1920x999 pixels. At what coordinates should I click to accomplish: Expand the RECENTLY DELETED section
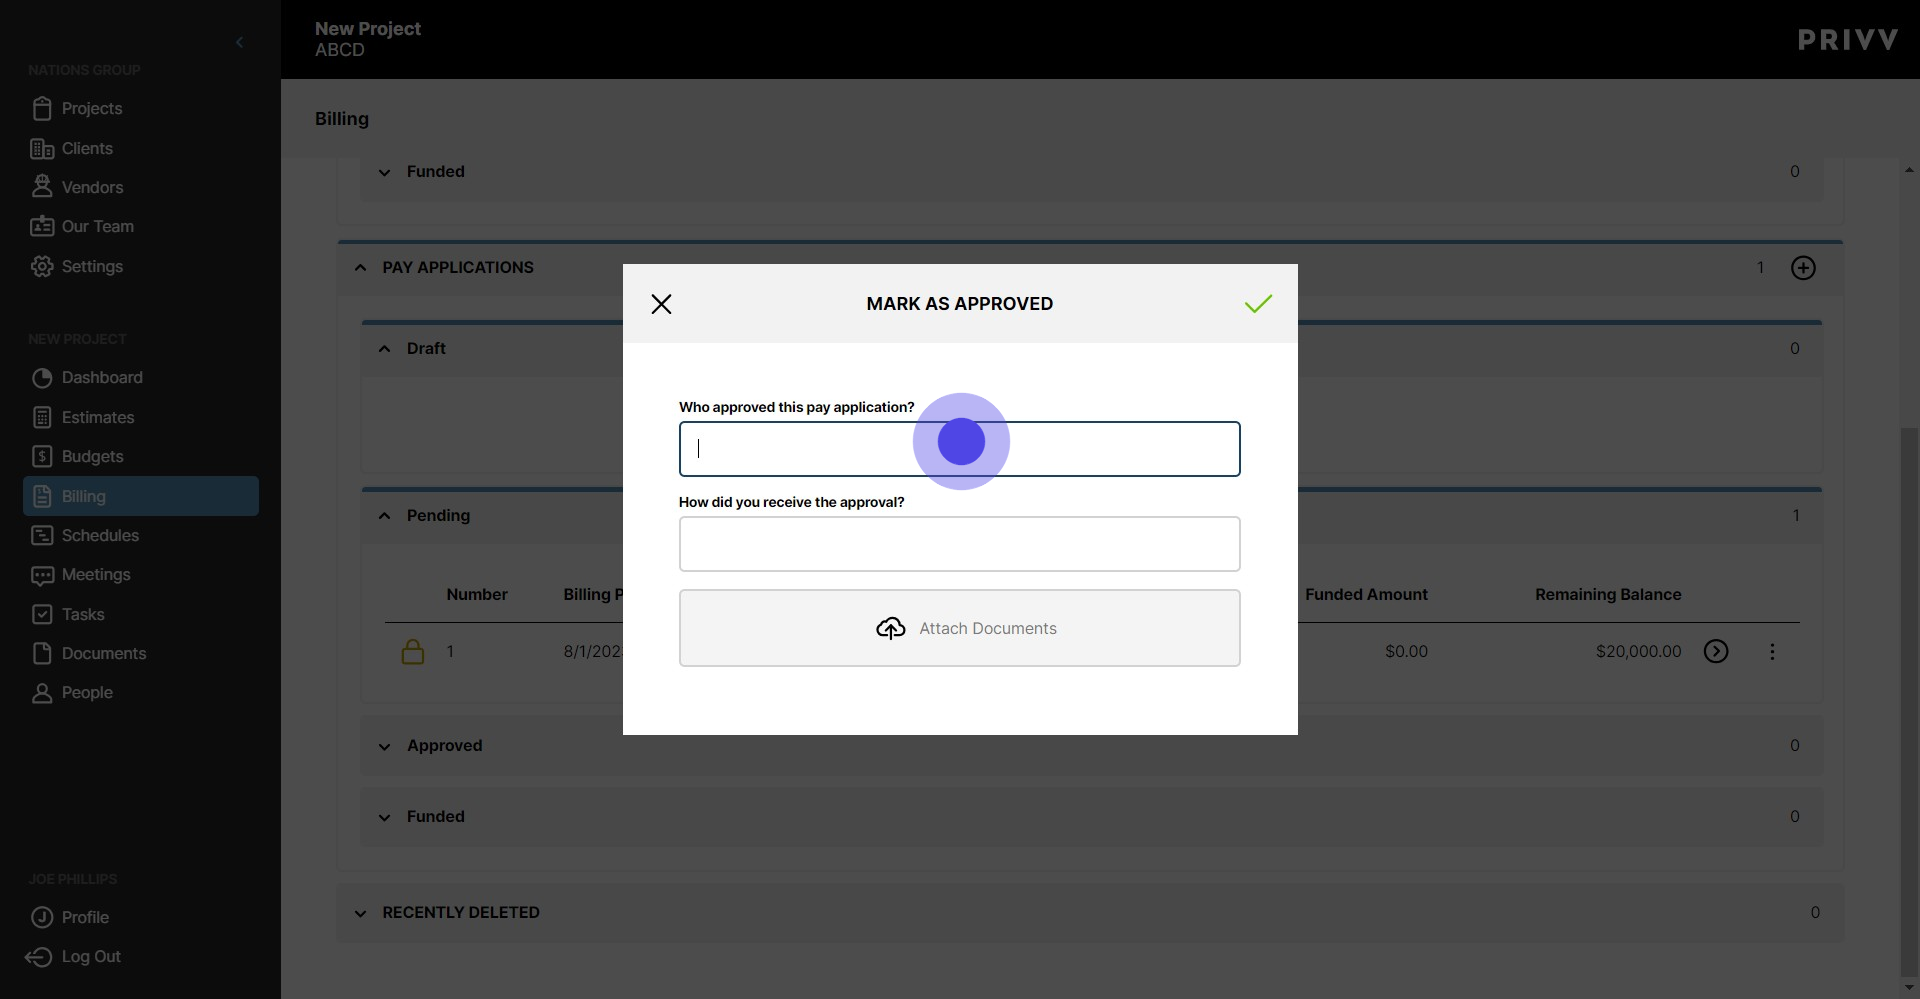[361, 913]
